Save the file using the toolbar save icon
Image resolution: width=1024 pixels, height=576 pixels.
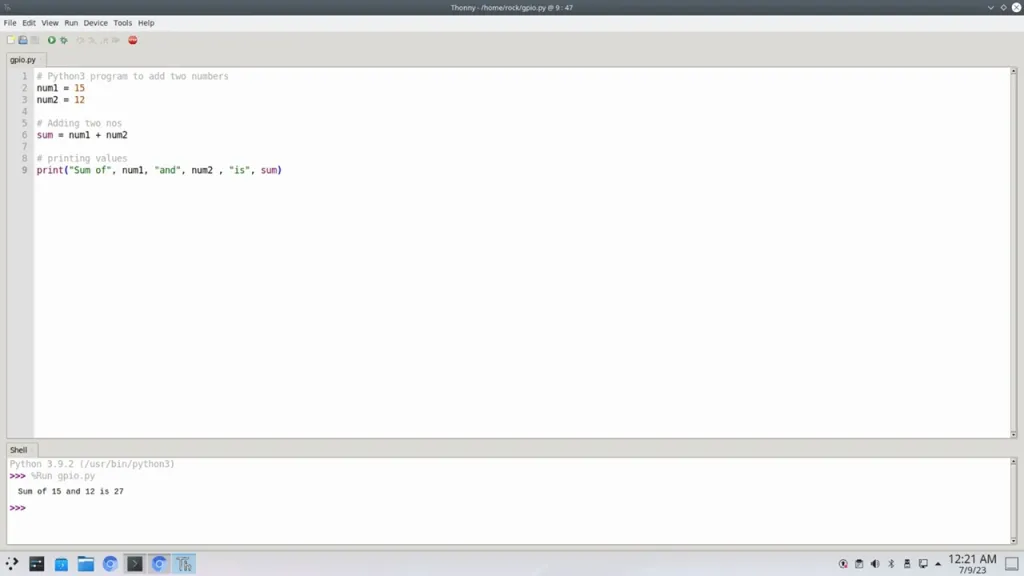coord(35,40)
